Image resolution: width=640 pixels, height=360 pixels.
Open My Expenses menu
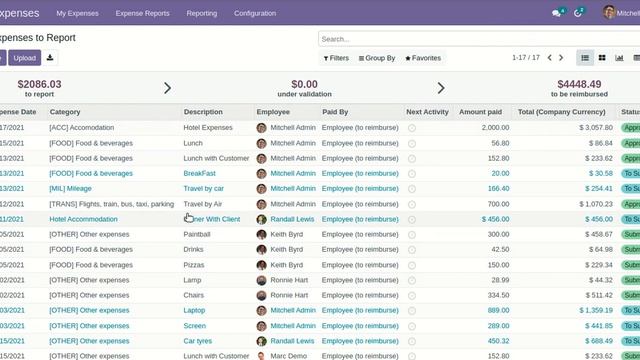77,13
